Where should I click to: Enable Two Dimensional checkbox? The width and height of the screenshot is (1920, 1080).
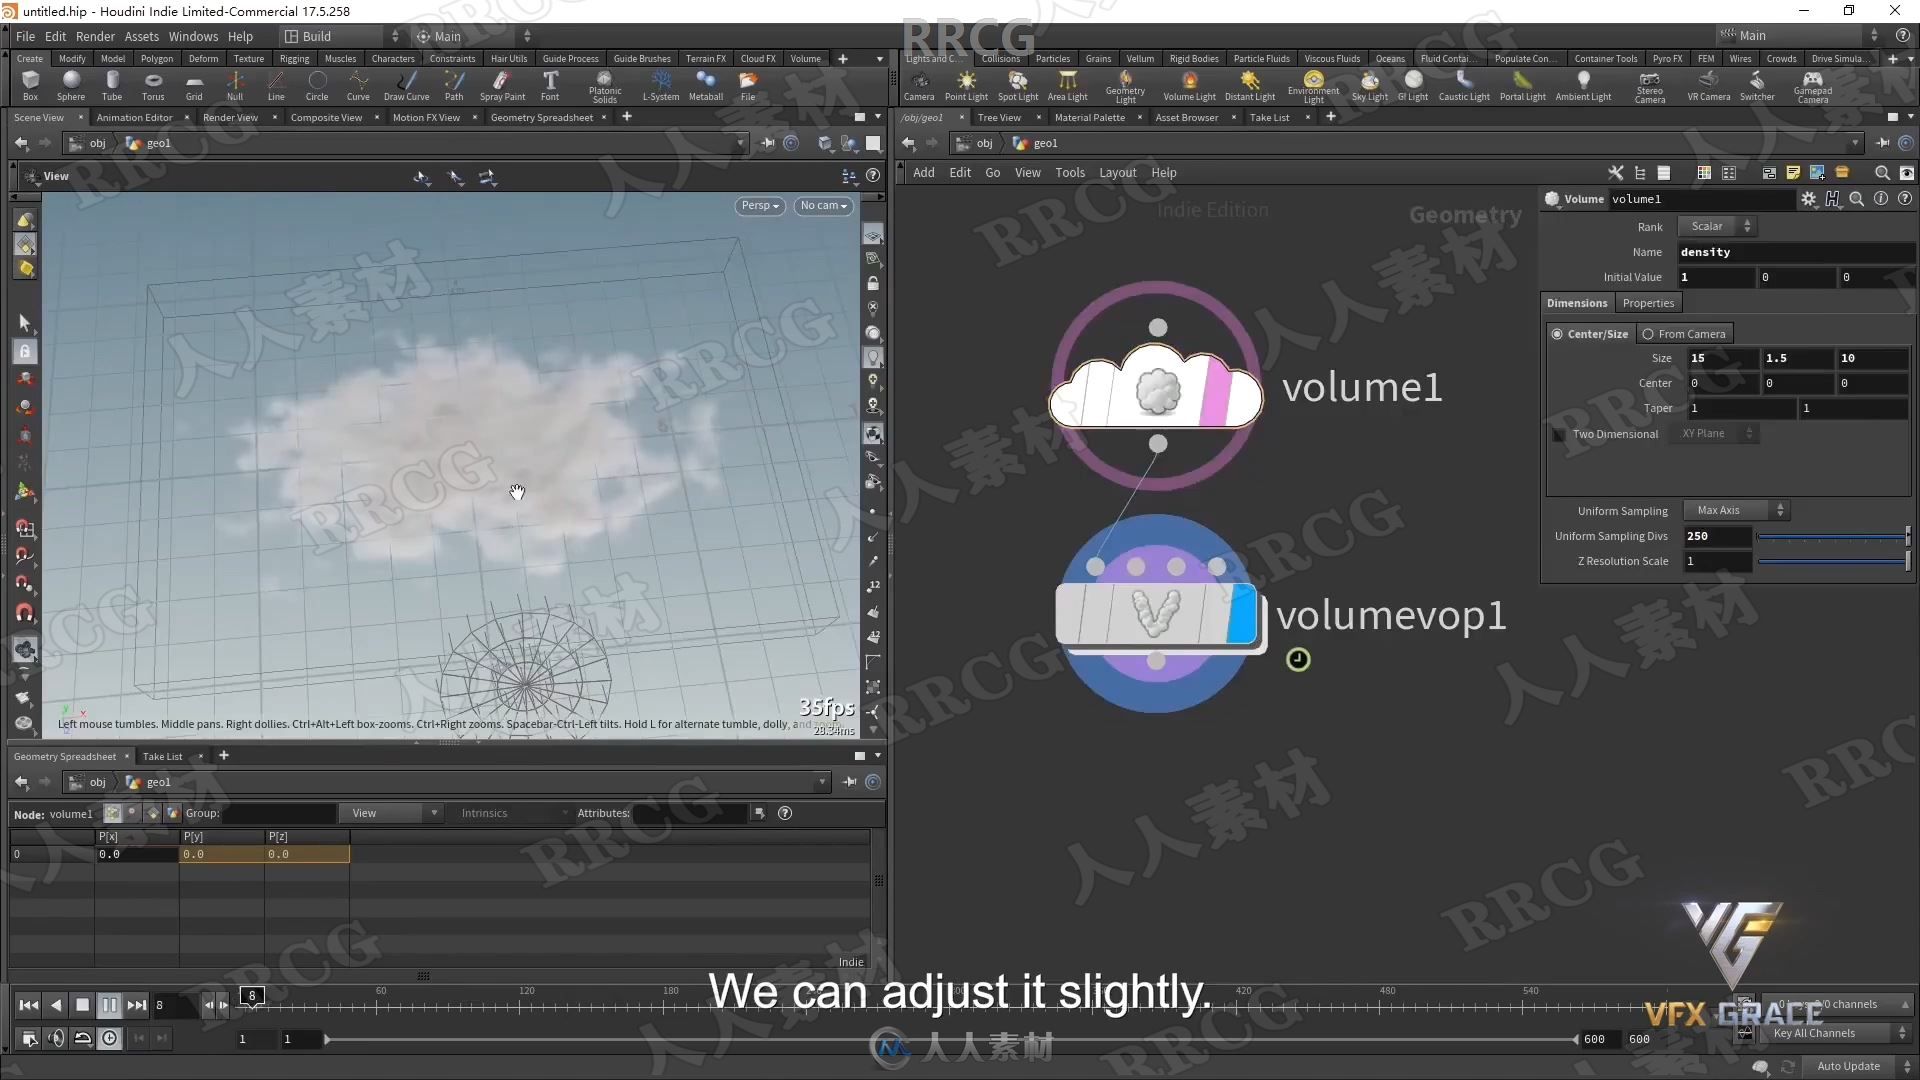[x=1559, y=434]
